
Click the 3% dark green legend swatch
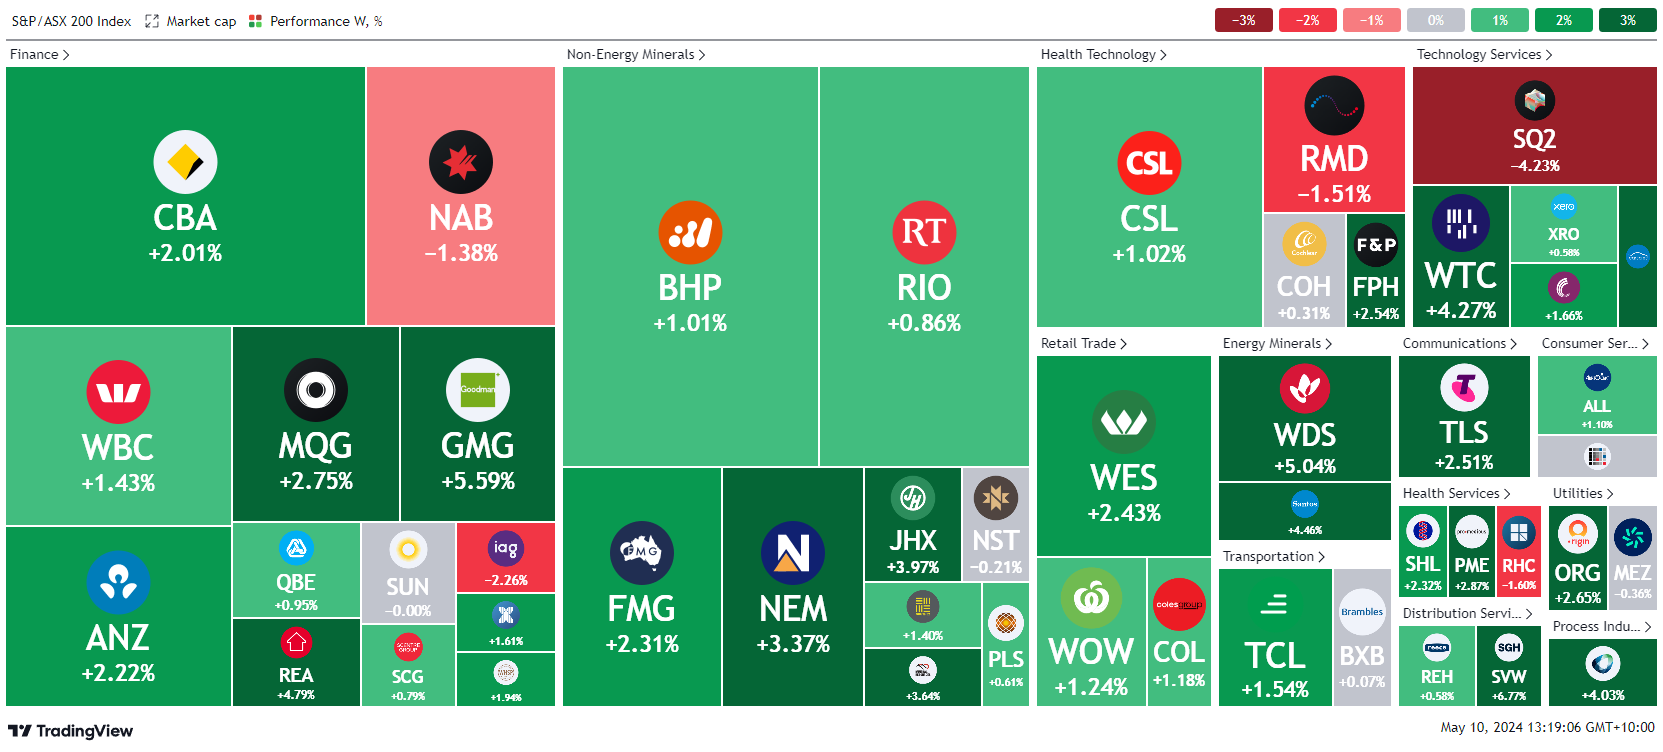click(1627, 20)
